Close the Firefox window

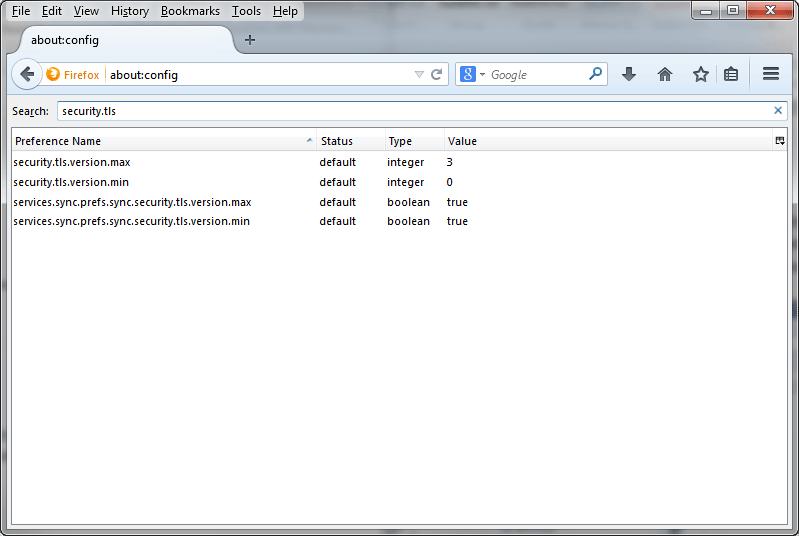[x=770, y=11]
